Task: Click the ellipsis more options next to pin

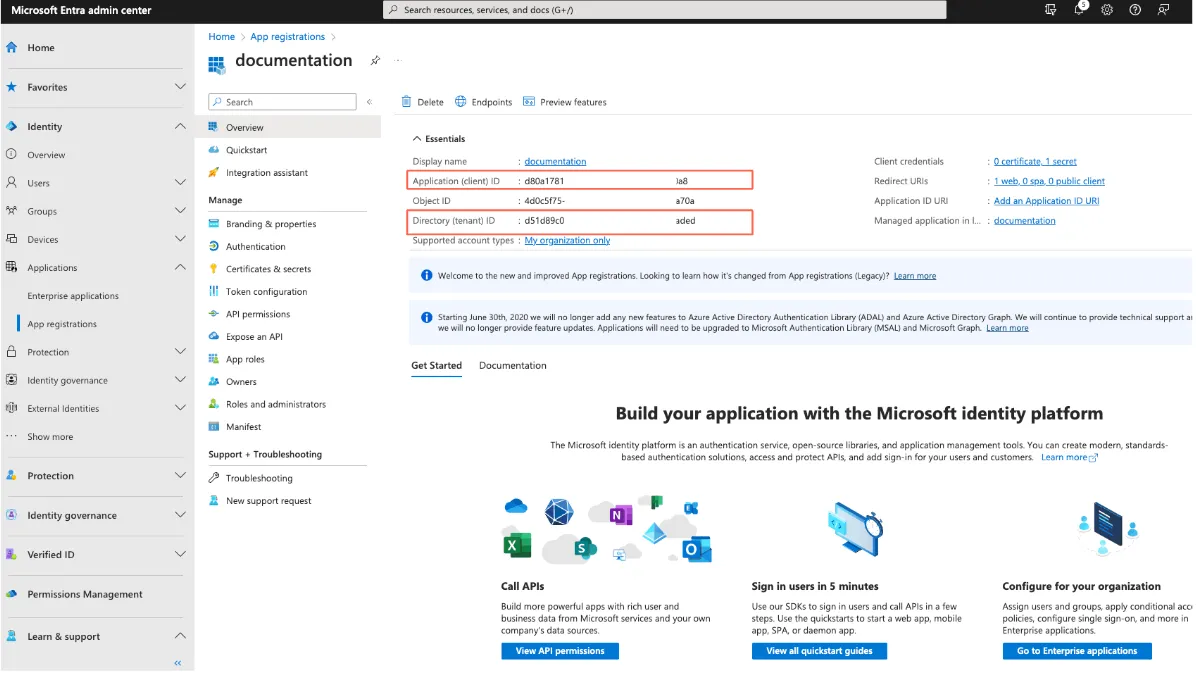Action: tap(397, 60)
